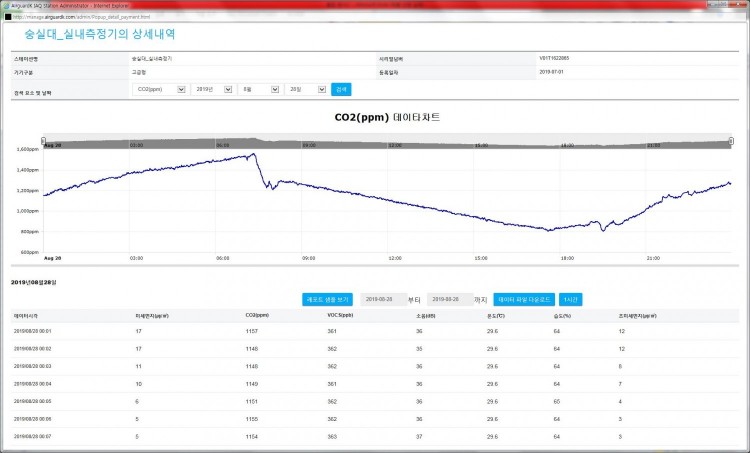The height and width of the screenshot is (453, 750).
Task: Click the CO2(ppm) table column header
Action: pyautogui.click(x=257, y=315)
